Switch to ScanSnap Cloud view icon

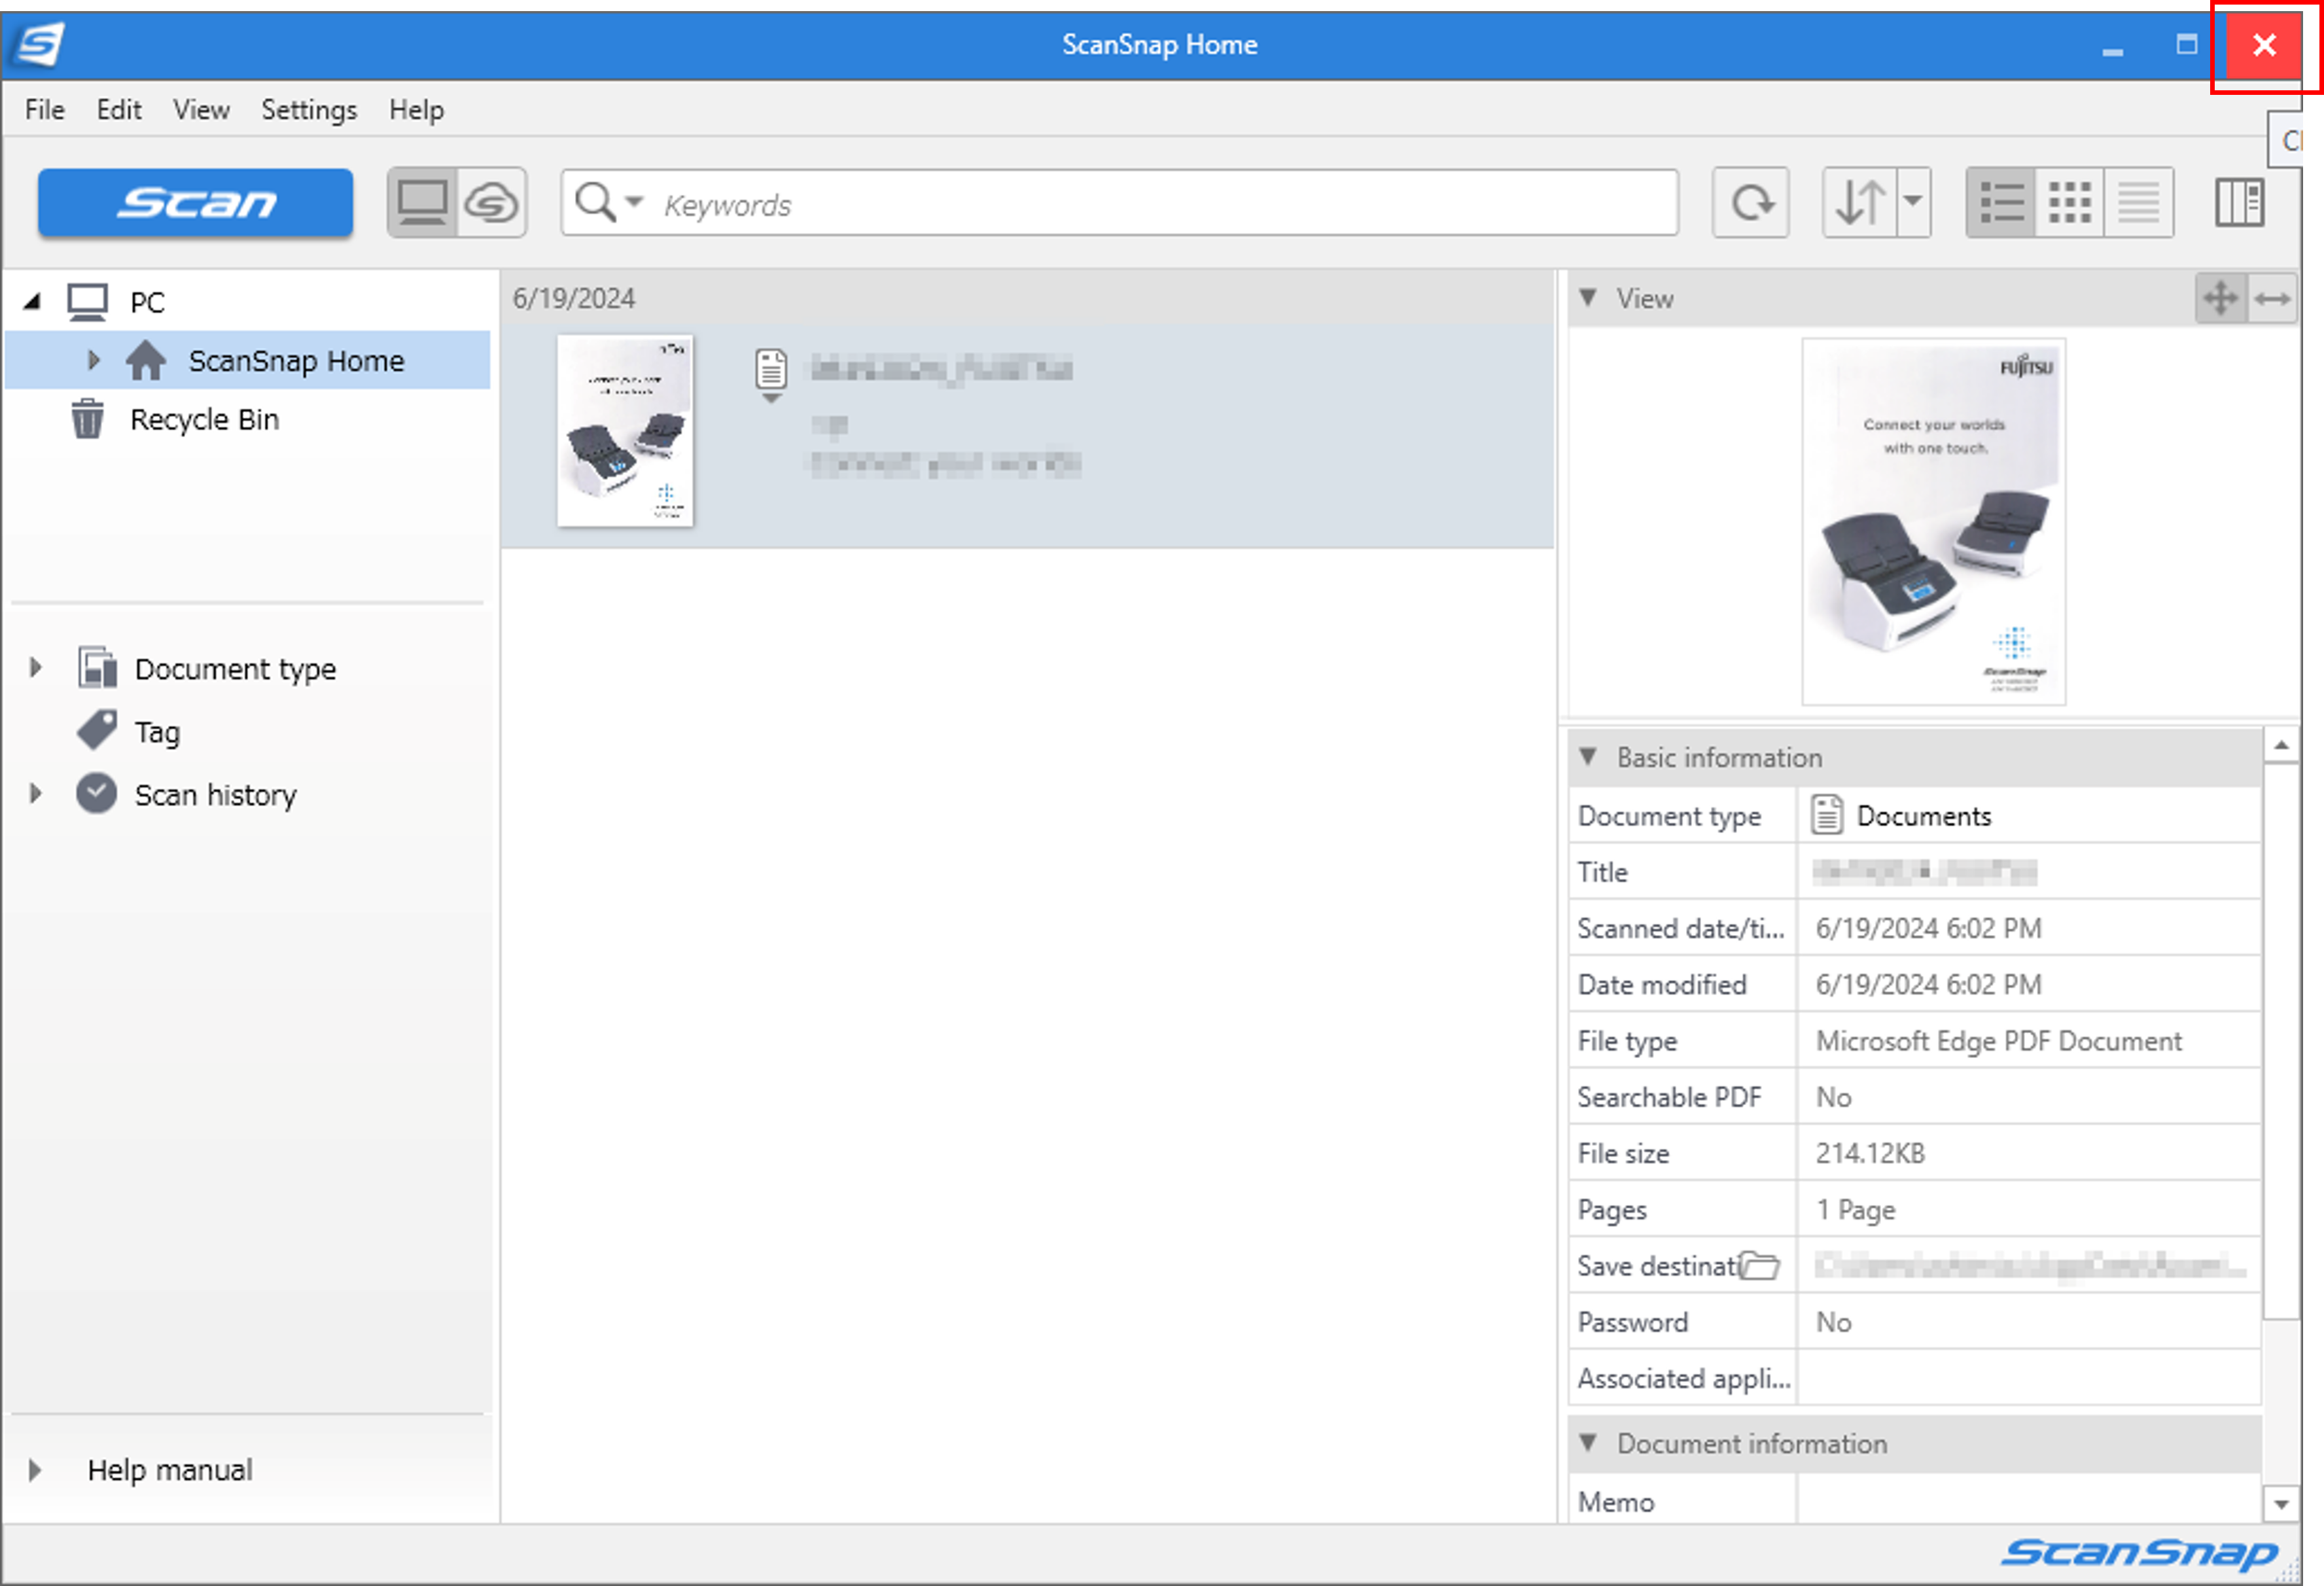point(492,203)
